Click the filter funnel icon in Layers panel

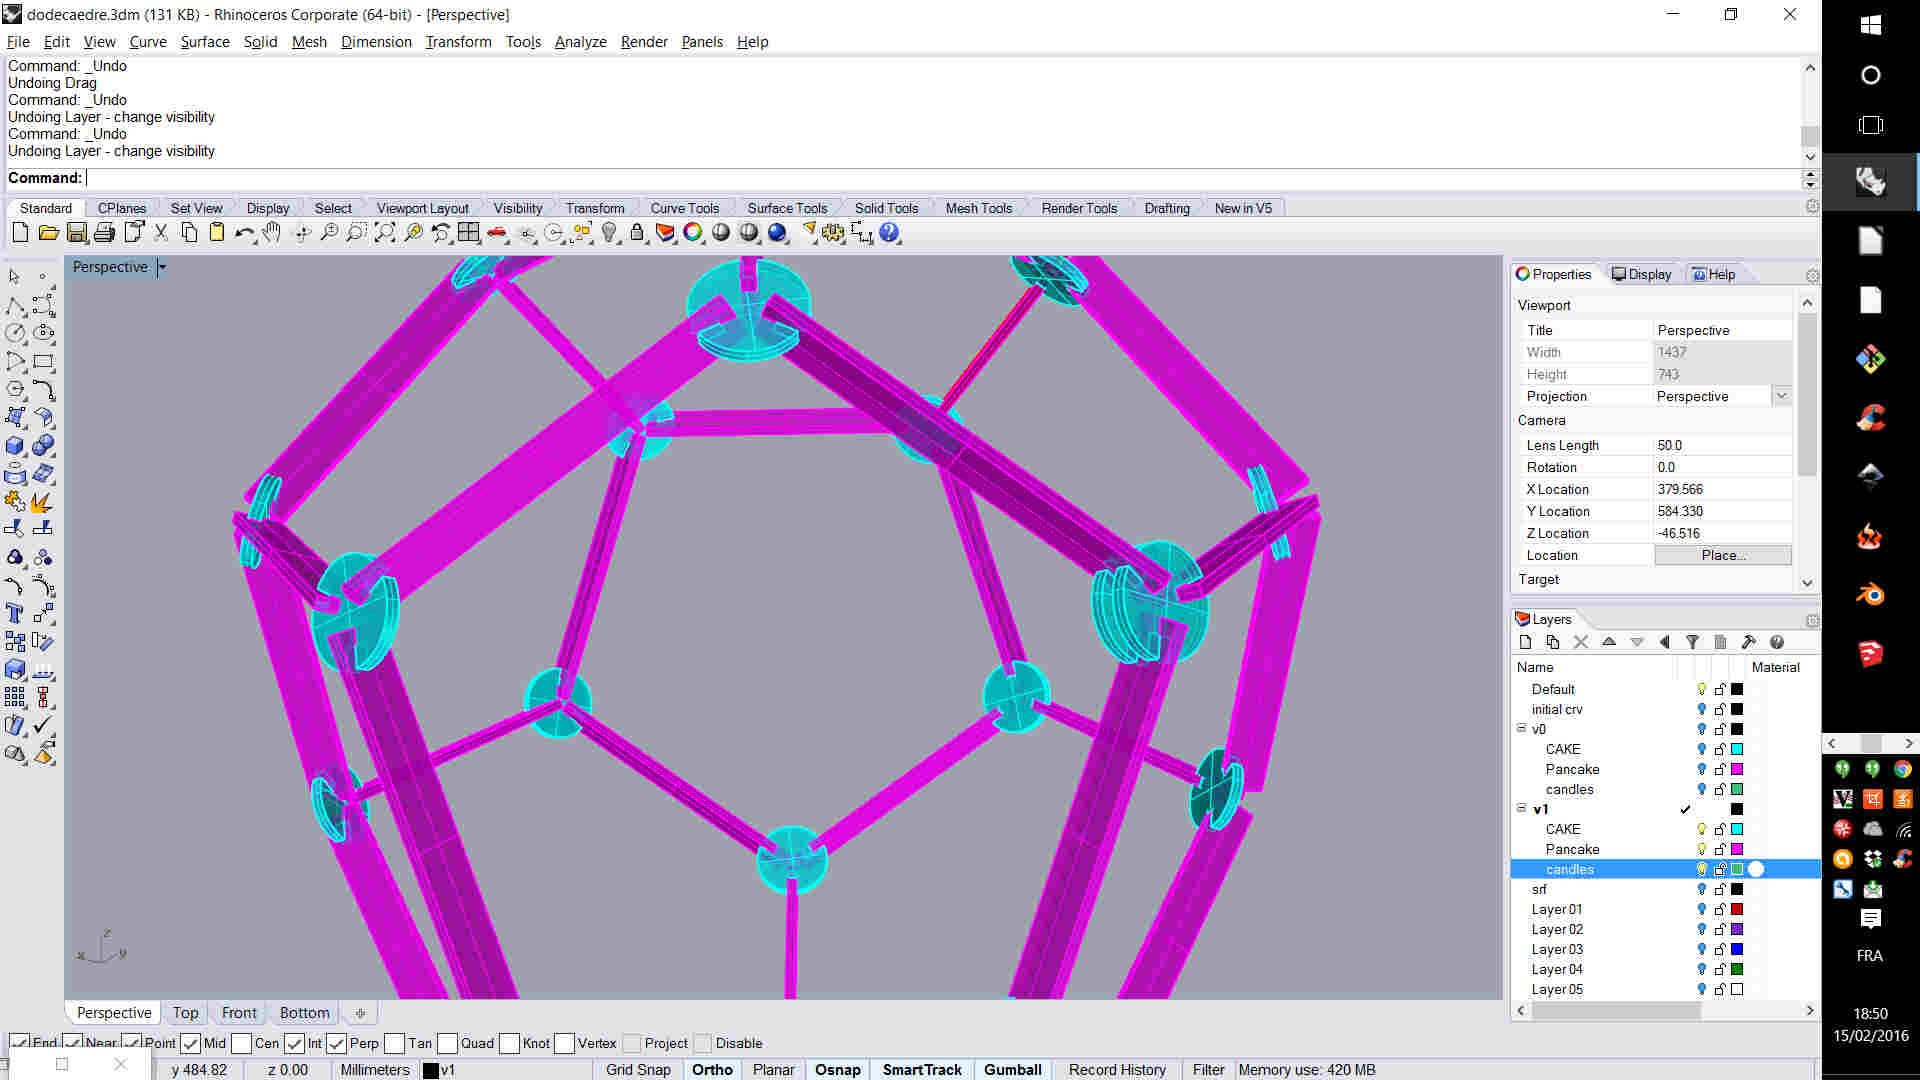pos(1692,642)
